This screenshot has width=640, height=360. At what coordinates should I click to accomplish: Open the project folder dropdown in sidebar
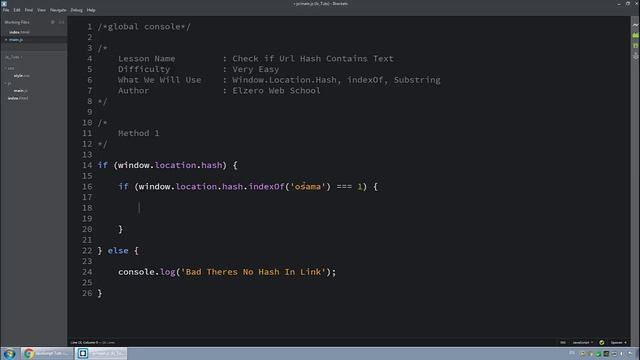[x=13, y=57]
